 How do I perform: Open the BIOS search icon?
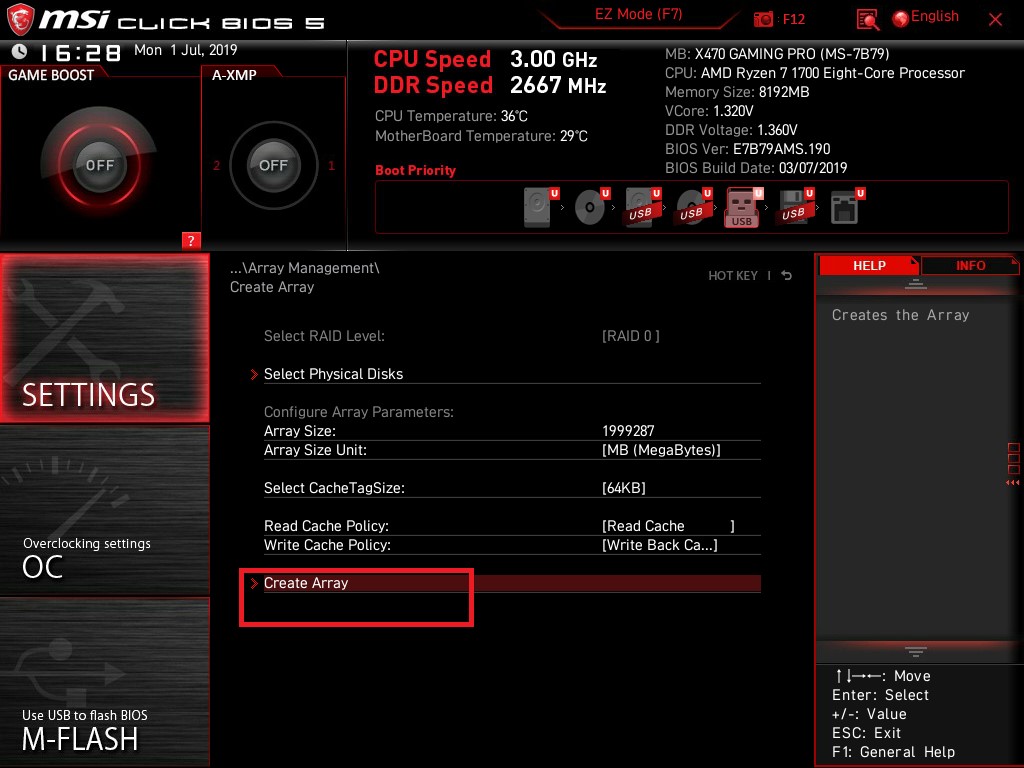(x=868, y=19)
